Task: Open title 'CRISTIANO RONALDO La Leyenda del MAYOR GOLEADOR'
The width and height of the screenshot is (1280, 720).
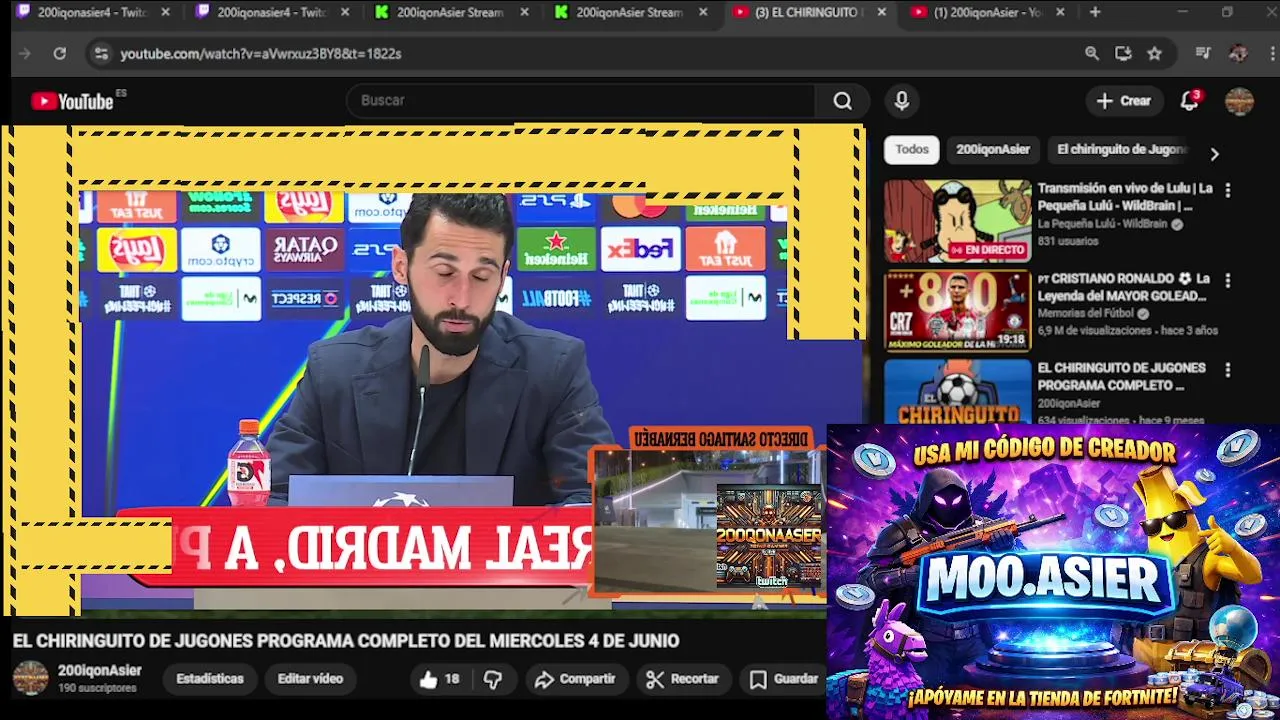Action: 1125,287
